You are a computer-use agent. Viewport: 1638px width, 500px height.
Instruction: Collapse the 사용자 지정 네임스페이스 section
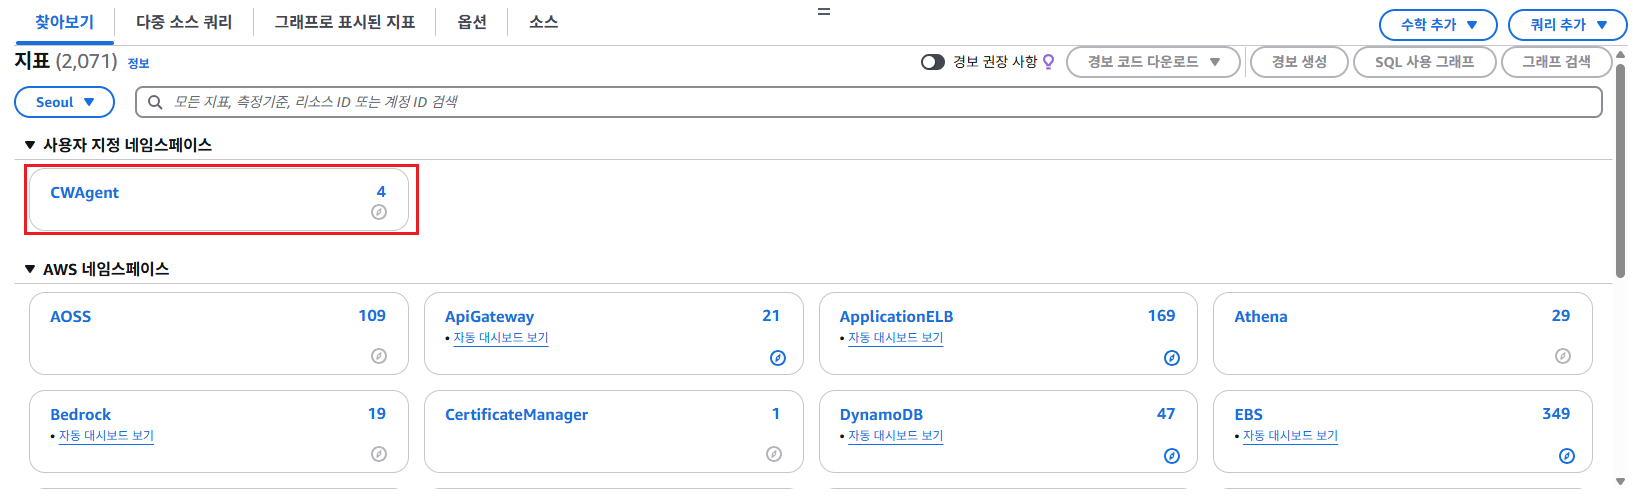click(x=30, y=145)
